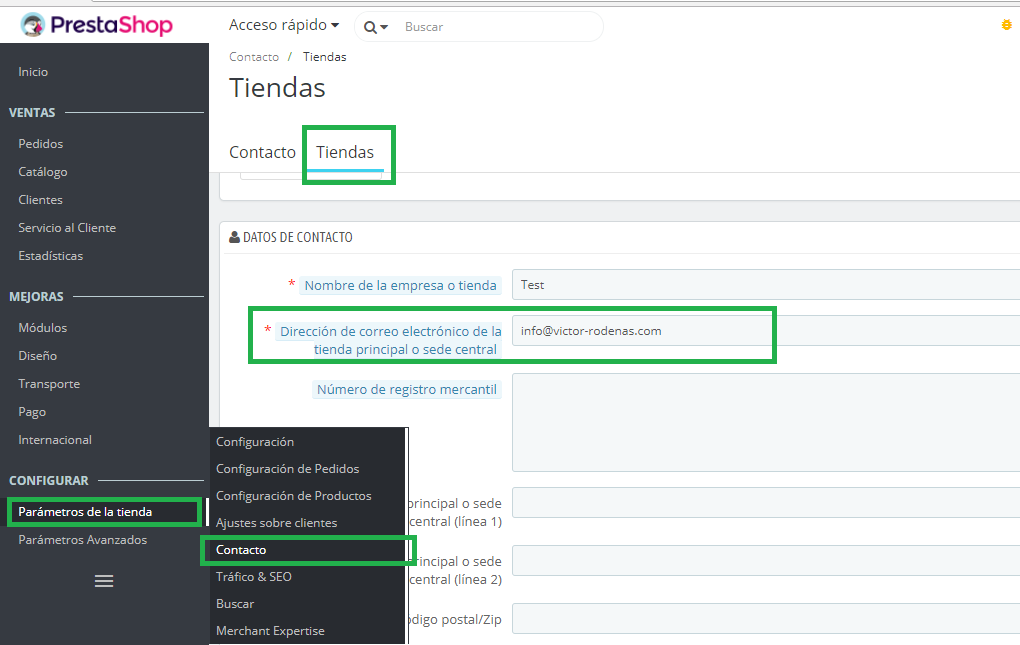Screen dimensions: 1020x645
Task: Click the yellow bug icon top right
Action: [1007, 25]
